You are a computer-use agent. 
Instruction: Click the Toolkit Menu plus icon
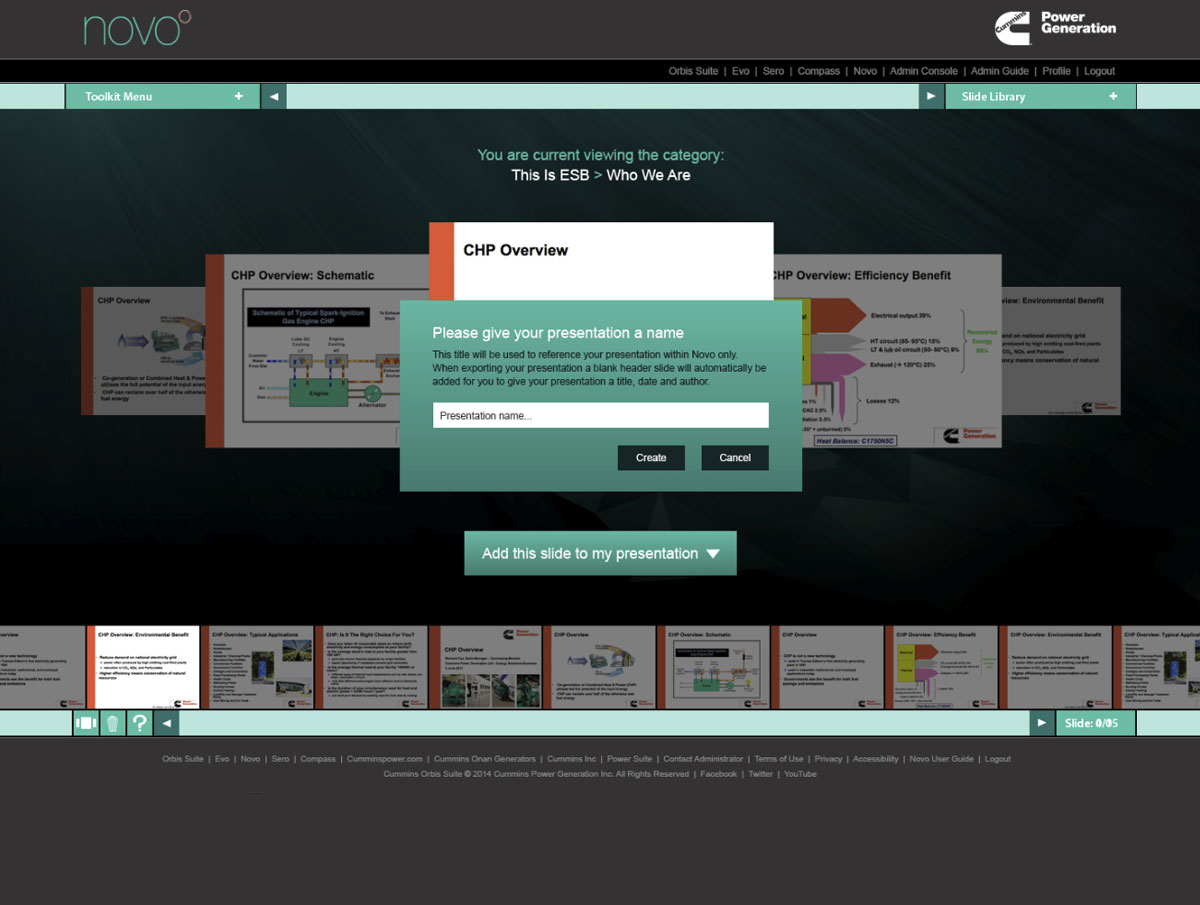coord(239,97)
